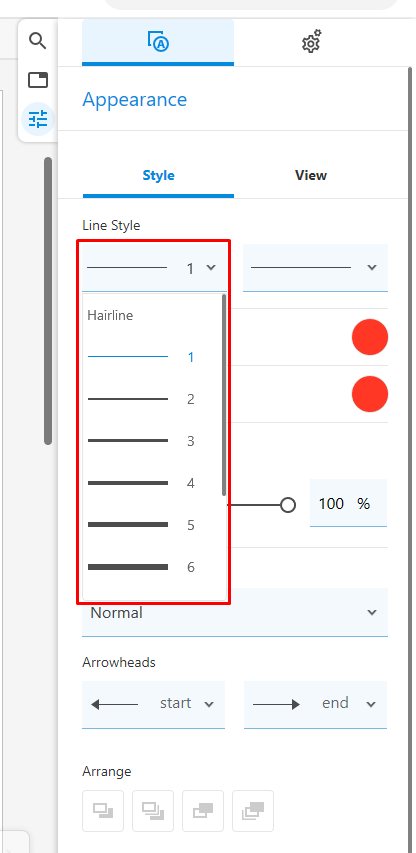Click the upper red color swatch
This screenshot has height=853, width=416.
370,337
